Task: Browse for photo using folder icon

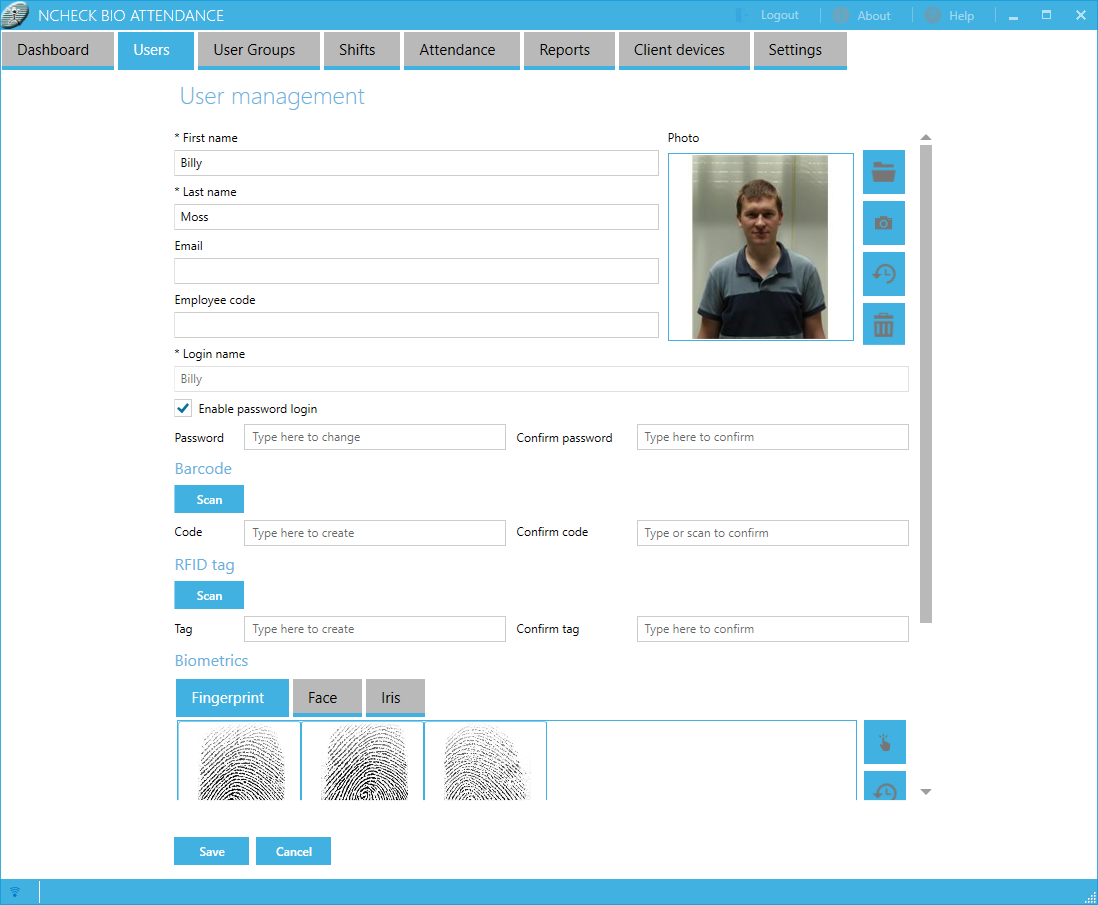Action: pyautogui.click(x=883, y=172)
